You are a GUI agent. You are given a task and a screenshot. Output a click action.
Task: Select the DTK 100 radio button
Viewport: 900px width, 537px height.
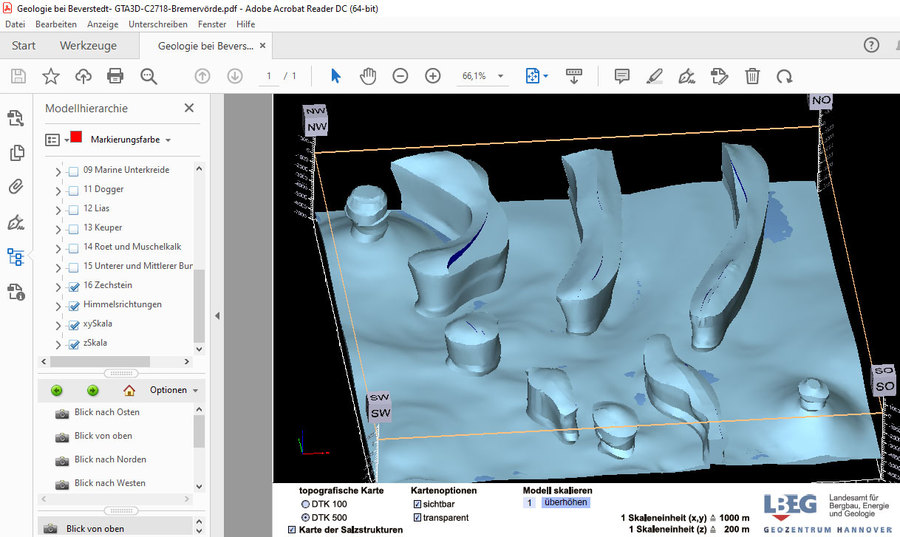tap(306, 504)
